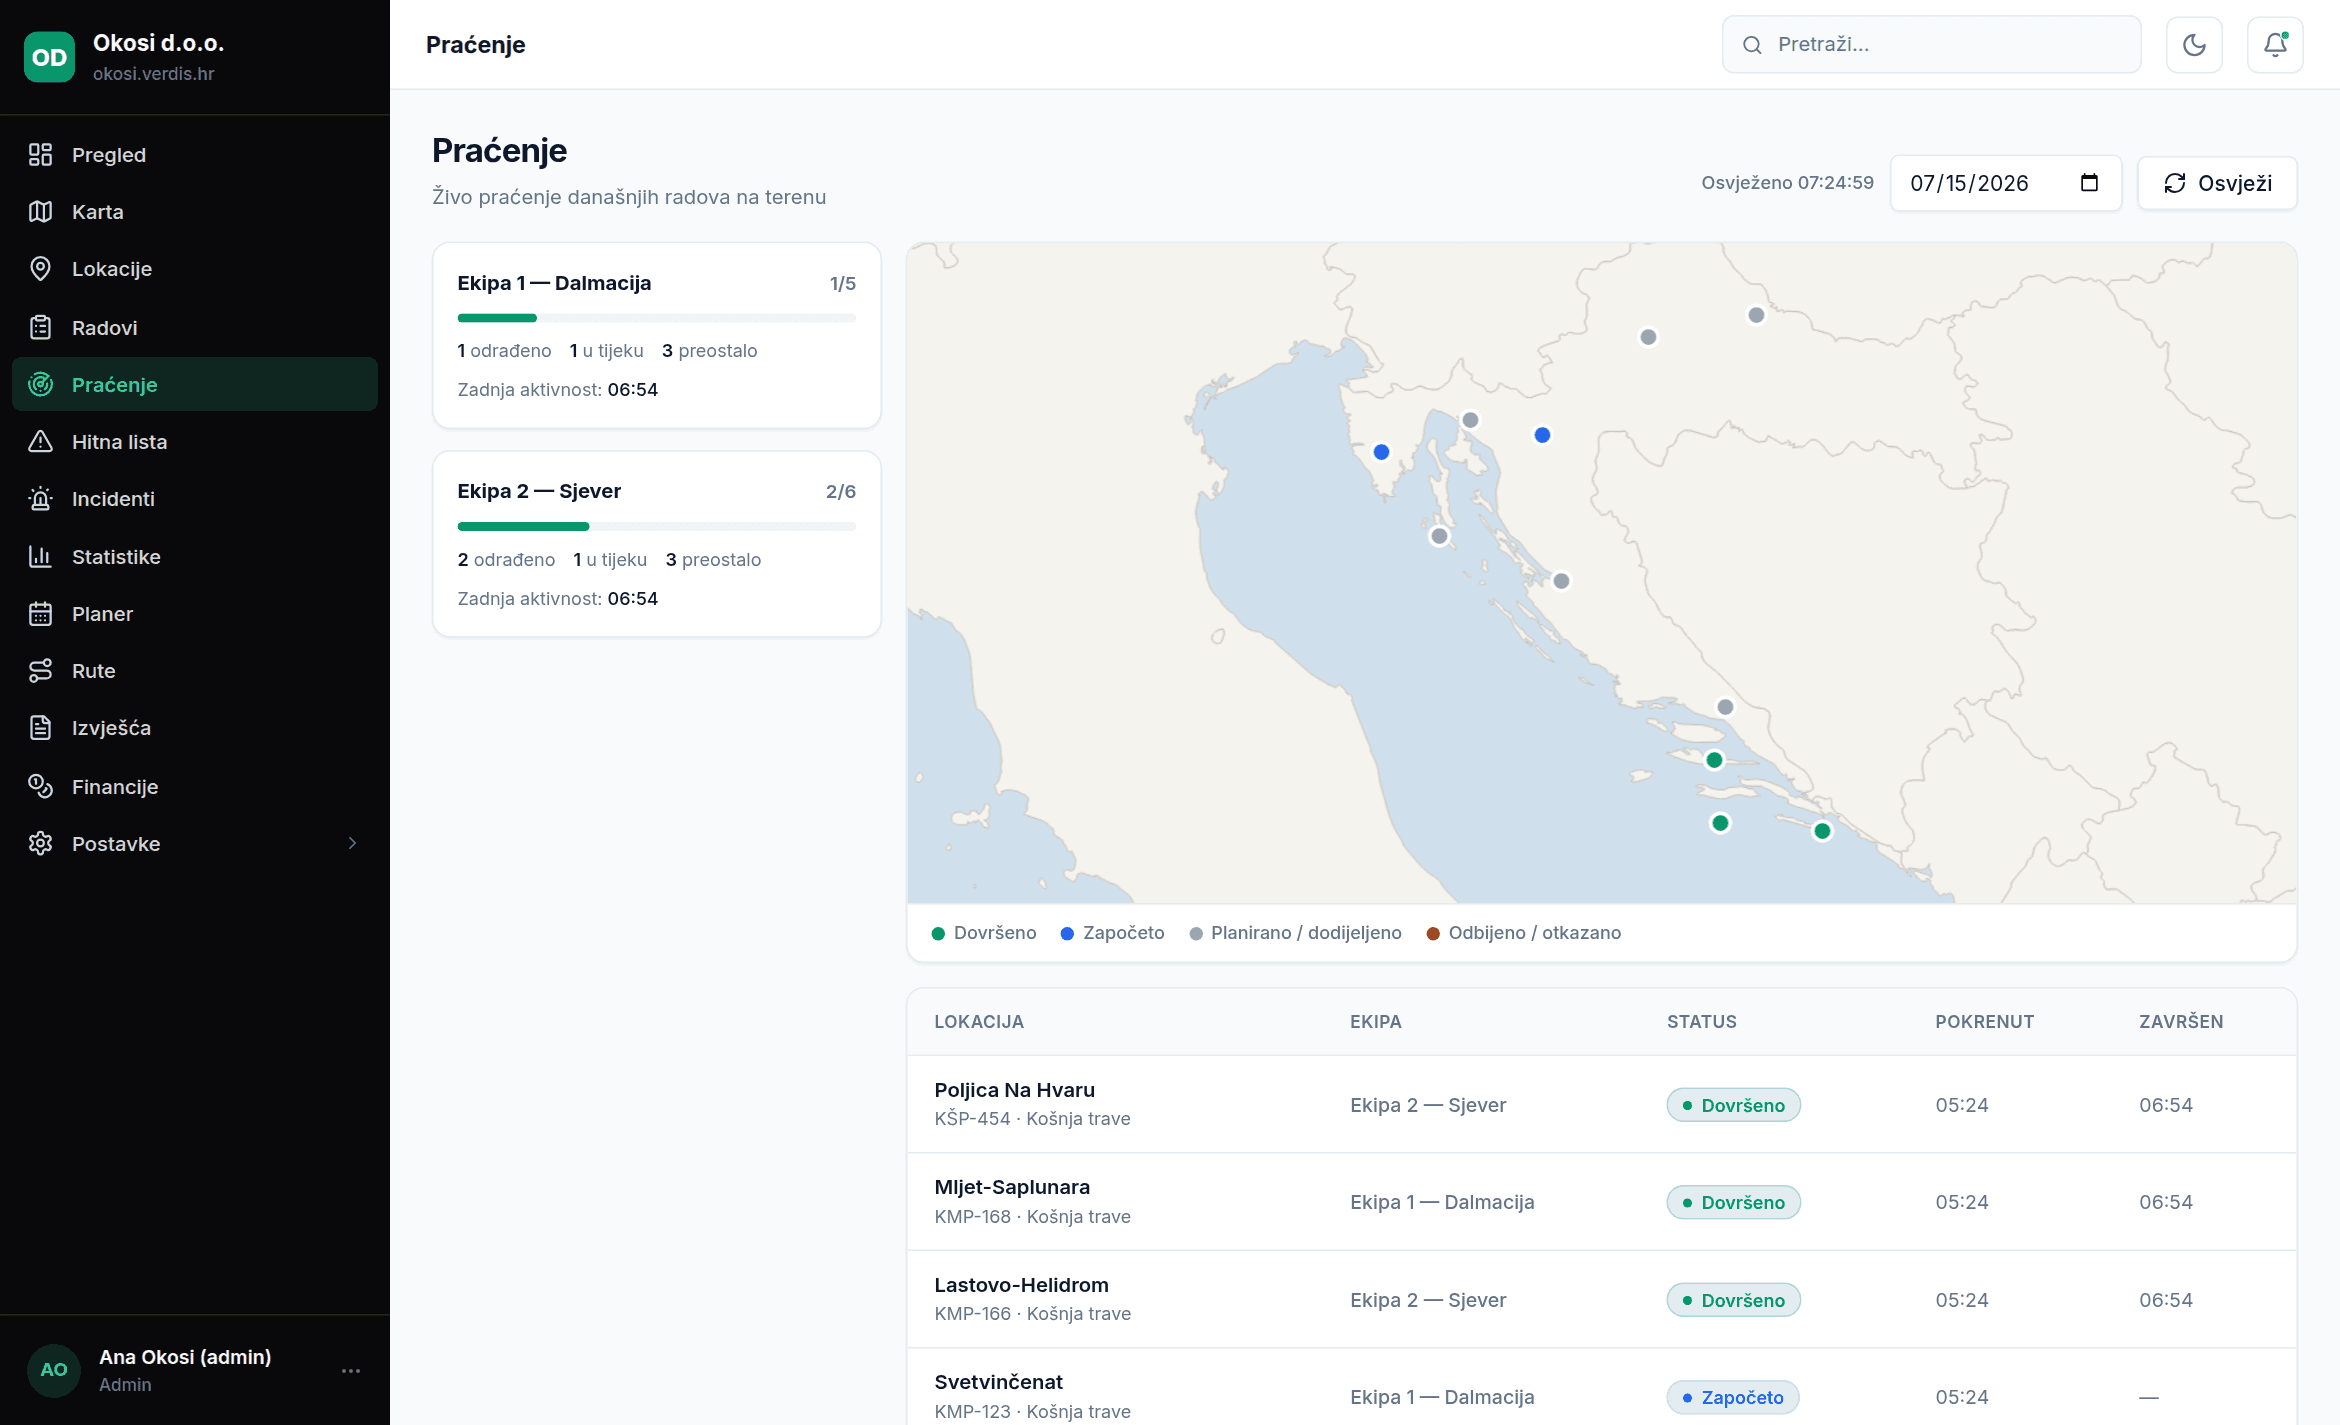Go to Hitna lista menu item

195,441
